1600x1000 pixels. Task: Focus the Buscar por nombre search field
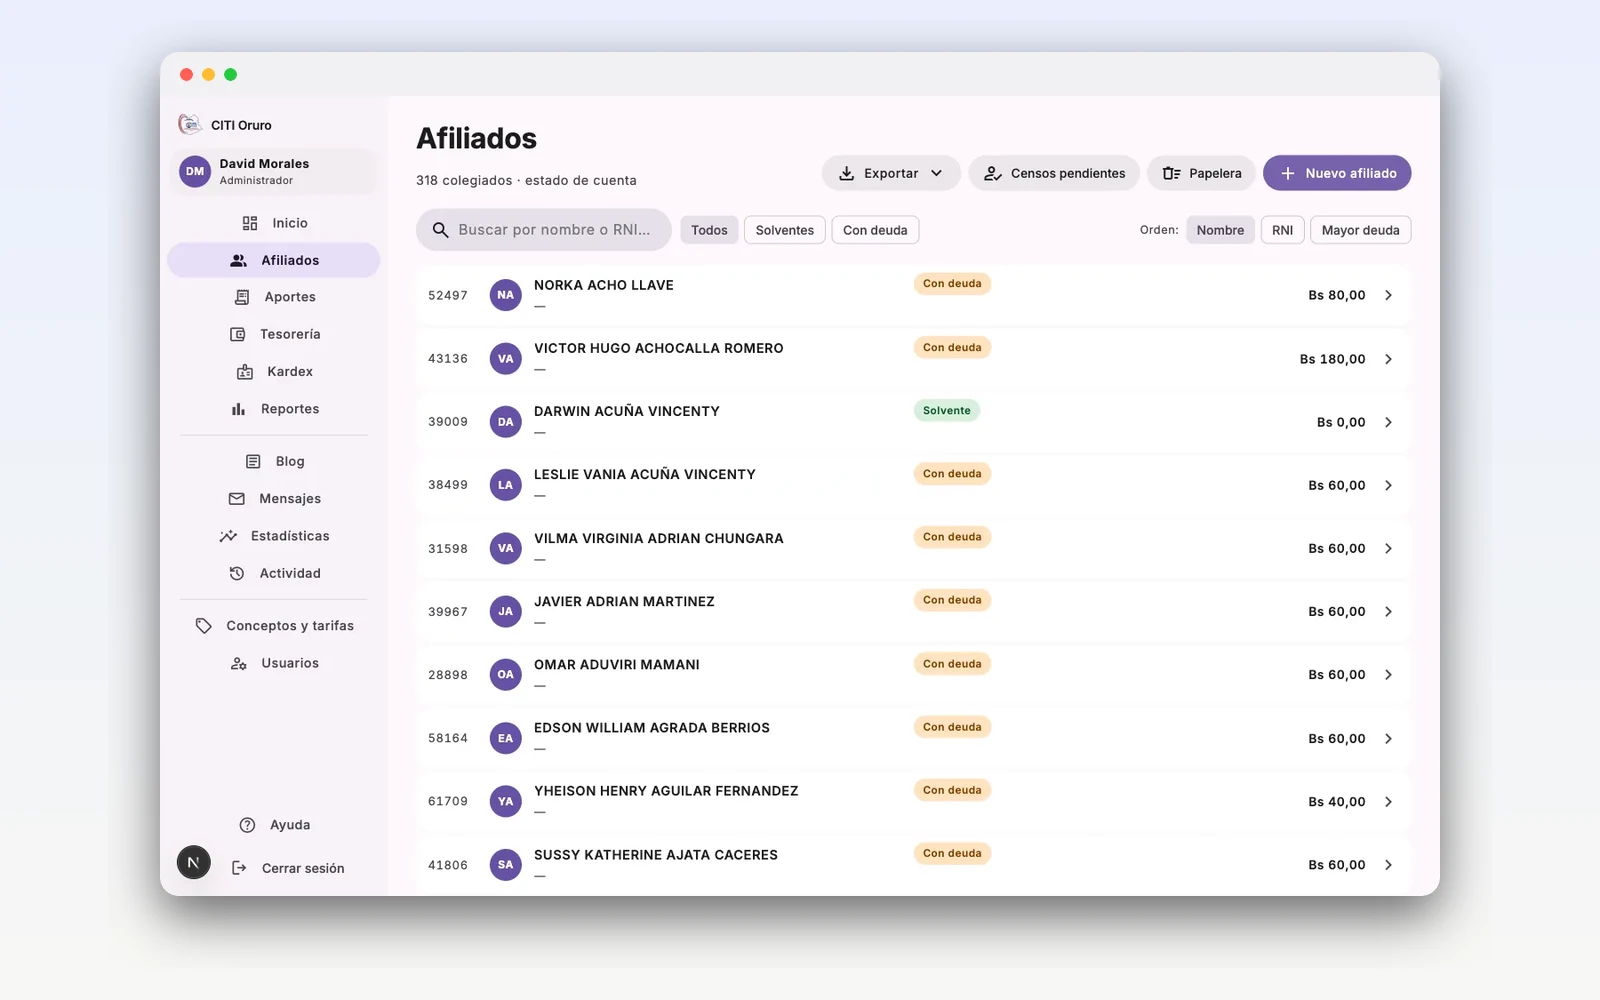coord(544,230)
